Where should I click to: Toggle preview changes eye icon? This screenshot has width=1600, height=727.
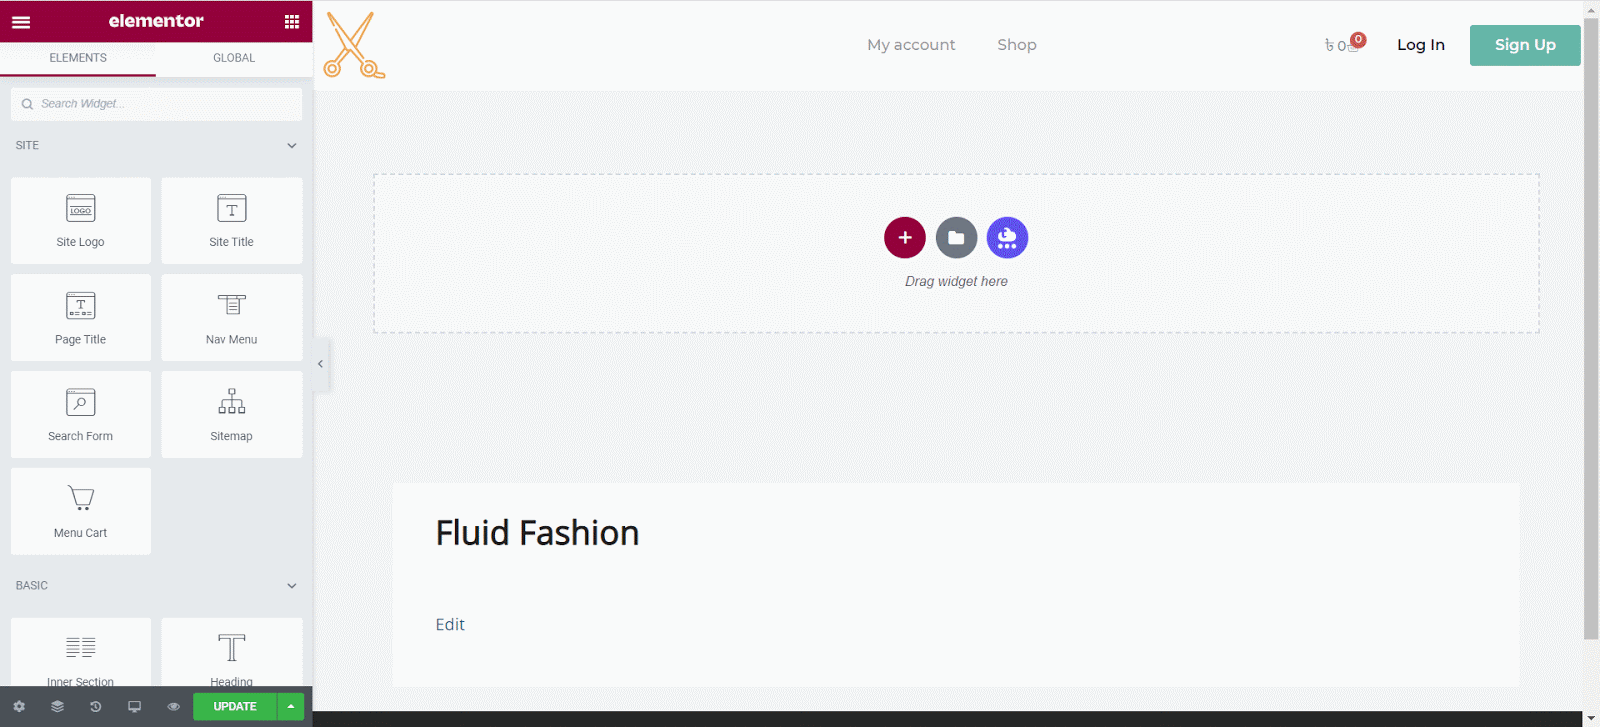click(173, 706)
